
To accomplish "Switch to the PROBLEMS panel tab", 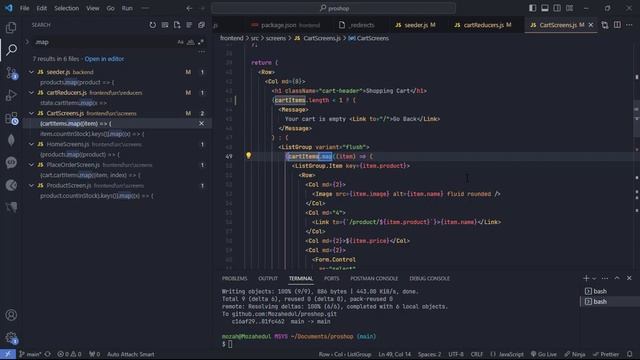I will [235, 278].
